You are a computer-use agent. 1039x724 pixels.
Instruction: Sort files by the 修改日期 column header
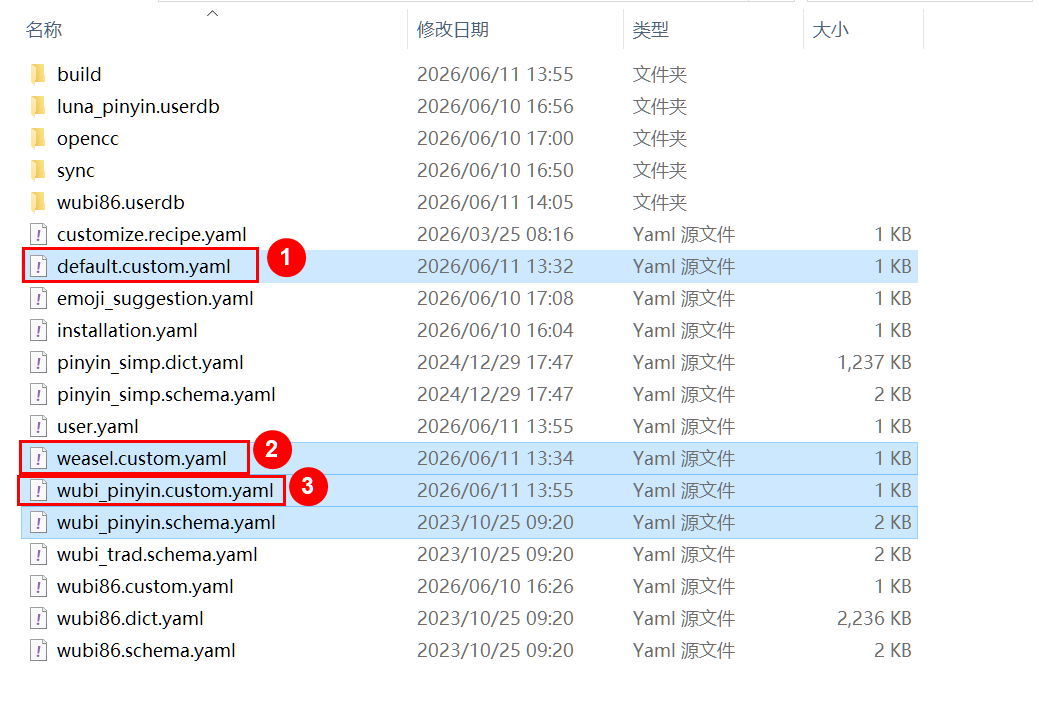[x=453, y=30]
